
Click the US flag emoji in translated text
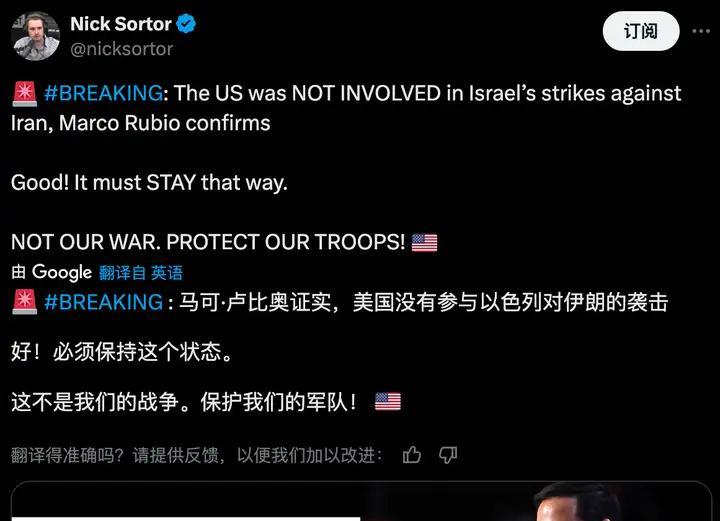pyautogui.click(x=388, y=401)
